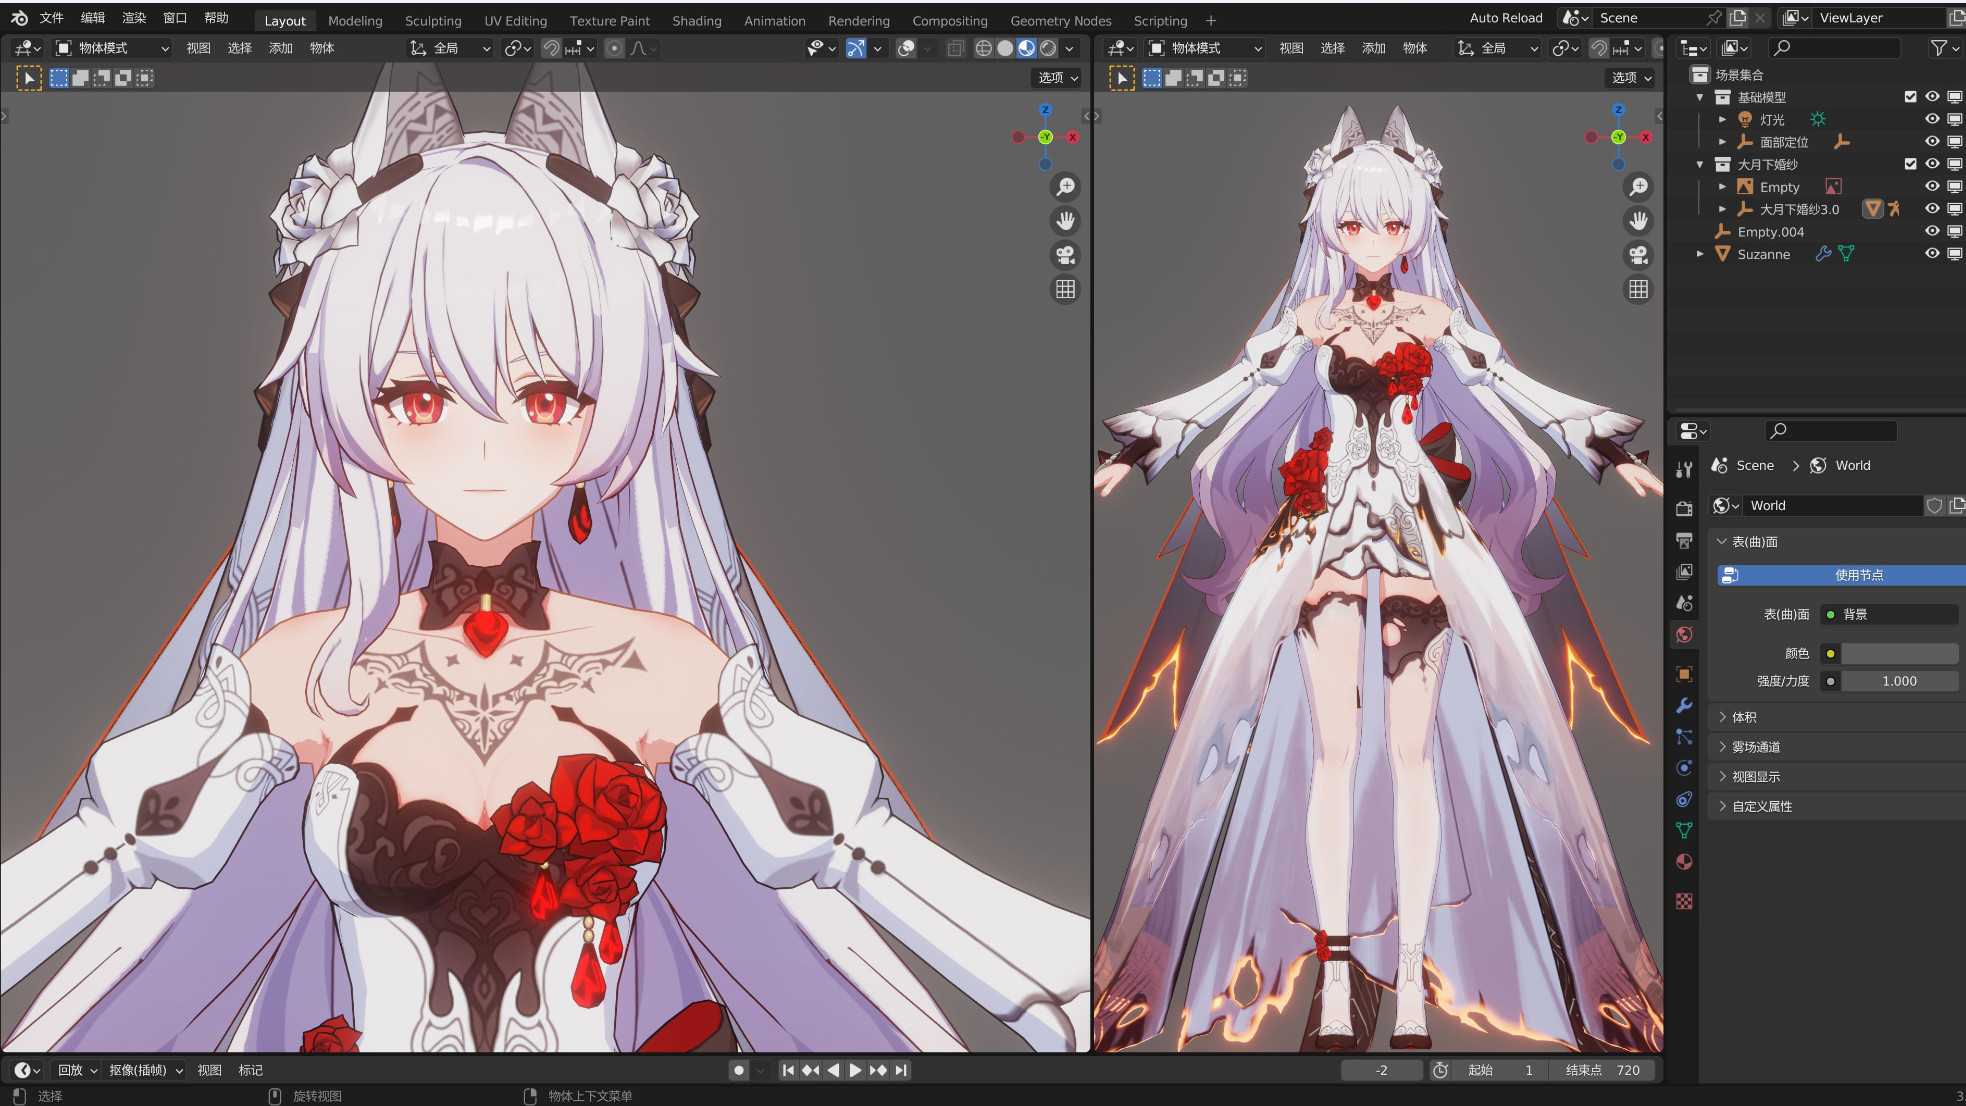Click the pan hand icon in the right viewport
This screenshot has width=1966, height=1106.
[1638, 221]
